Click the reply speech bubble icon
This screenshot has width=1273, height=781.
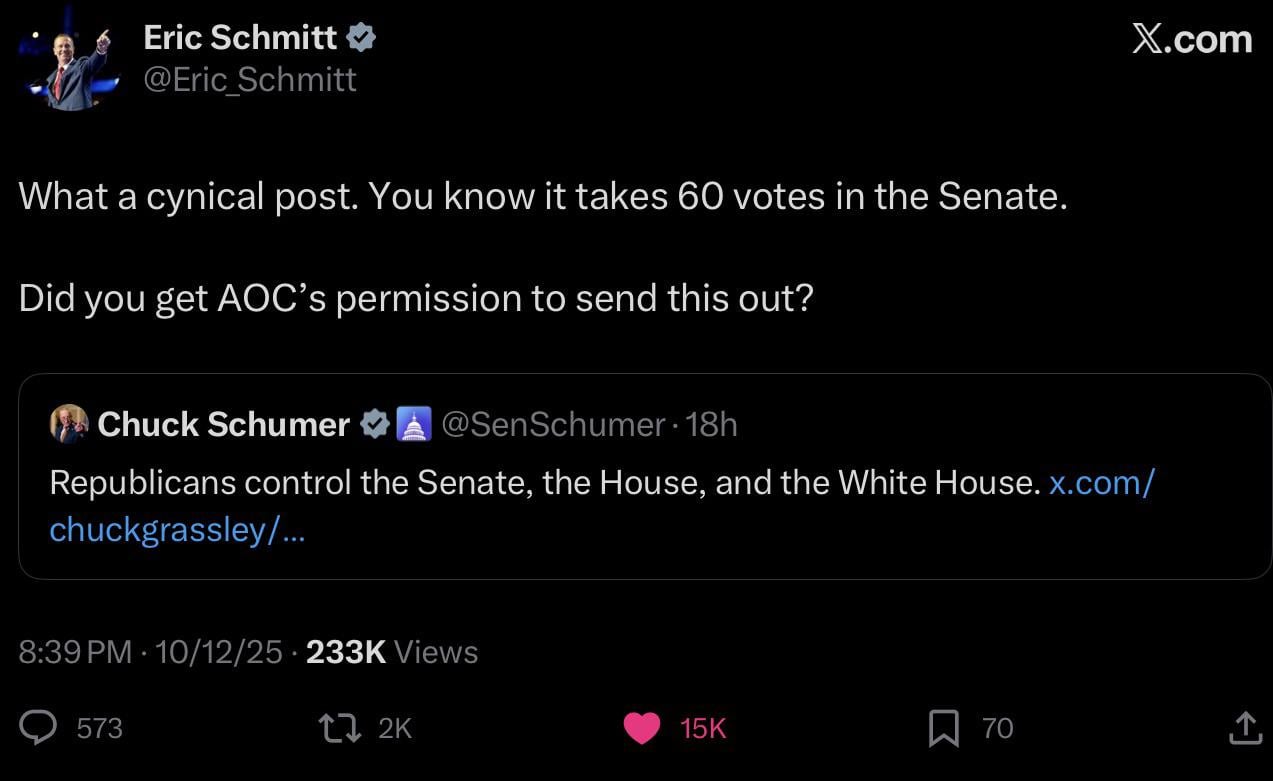click(39, 728)
